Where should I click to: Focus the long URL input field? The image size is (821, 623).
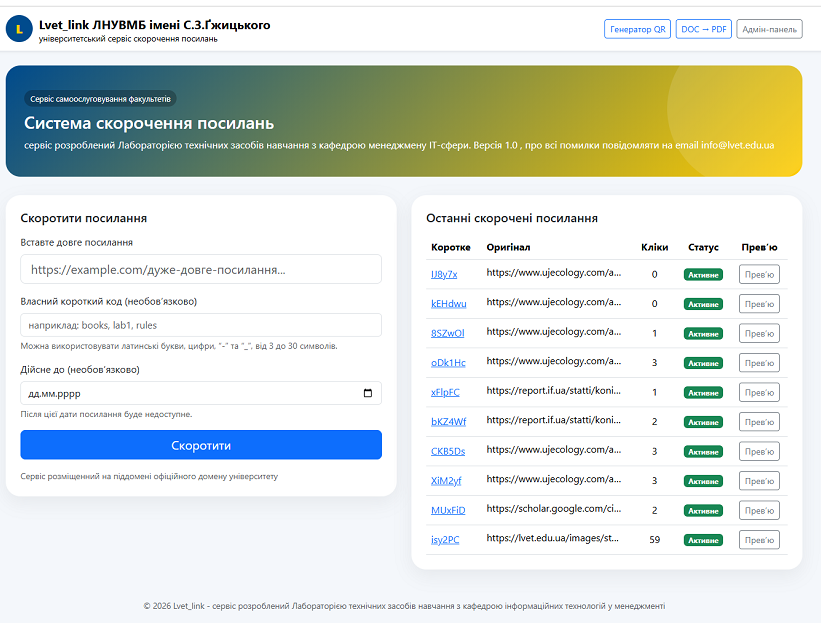(x=201, y=269)
